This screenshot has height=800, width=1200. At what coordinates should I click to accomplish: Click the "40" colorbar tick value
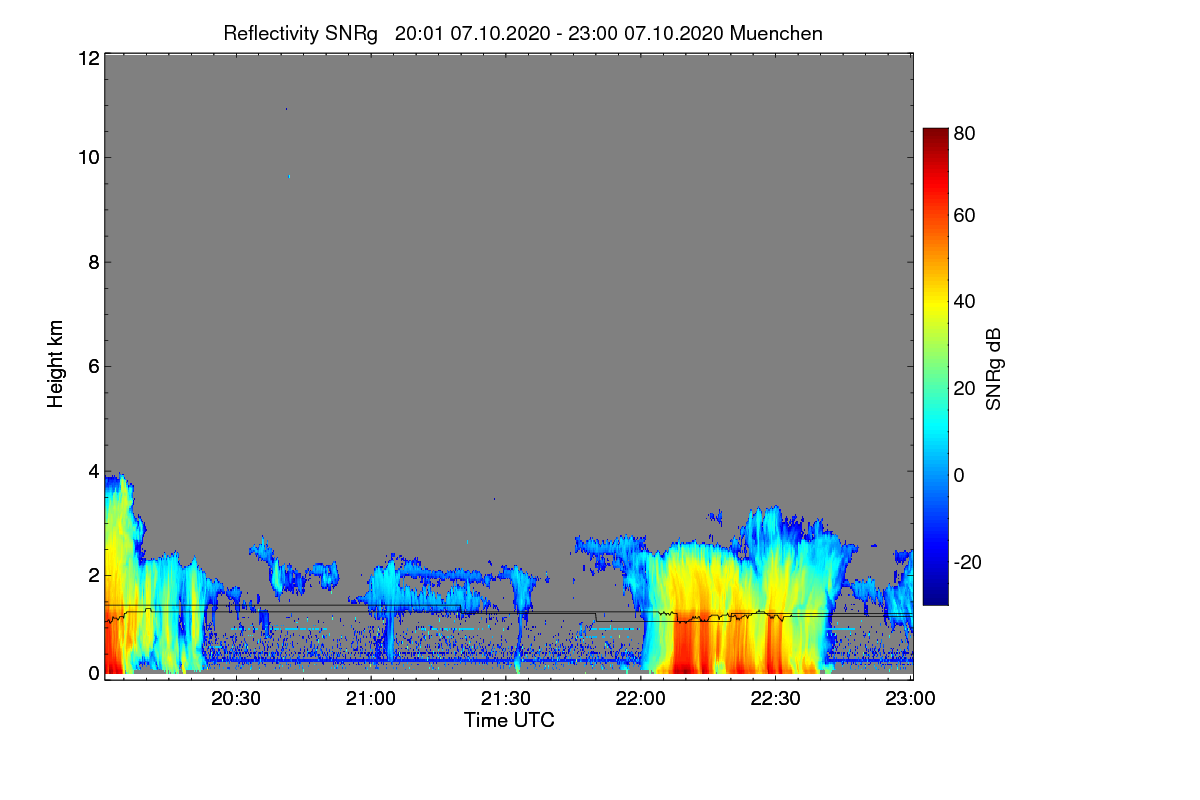click(x=965, y=302)
